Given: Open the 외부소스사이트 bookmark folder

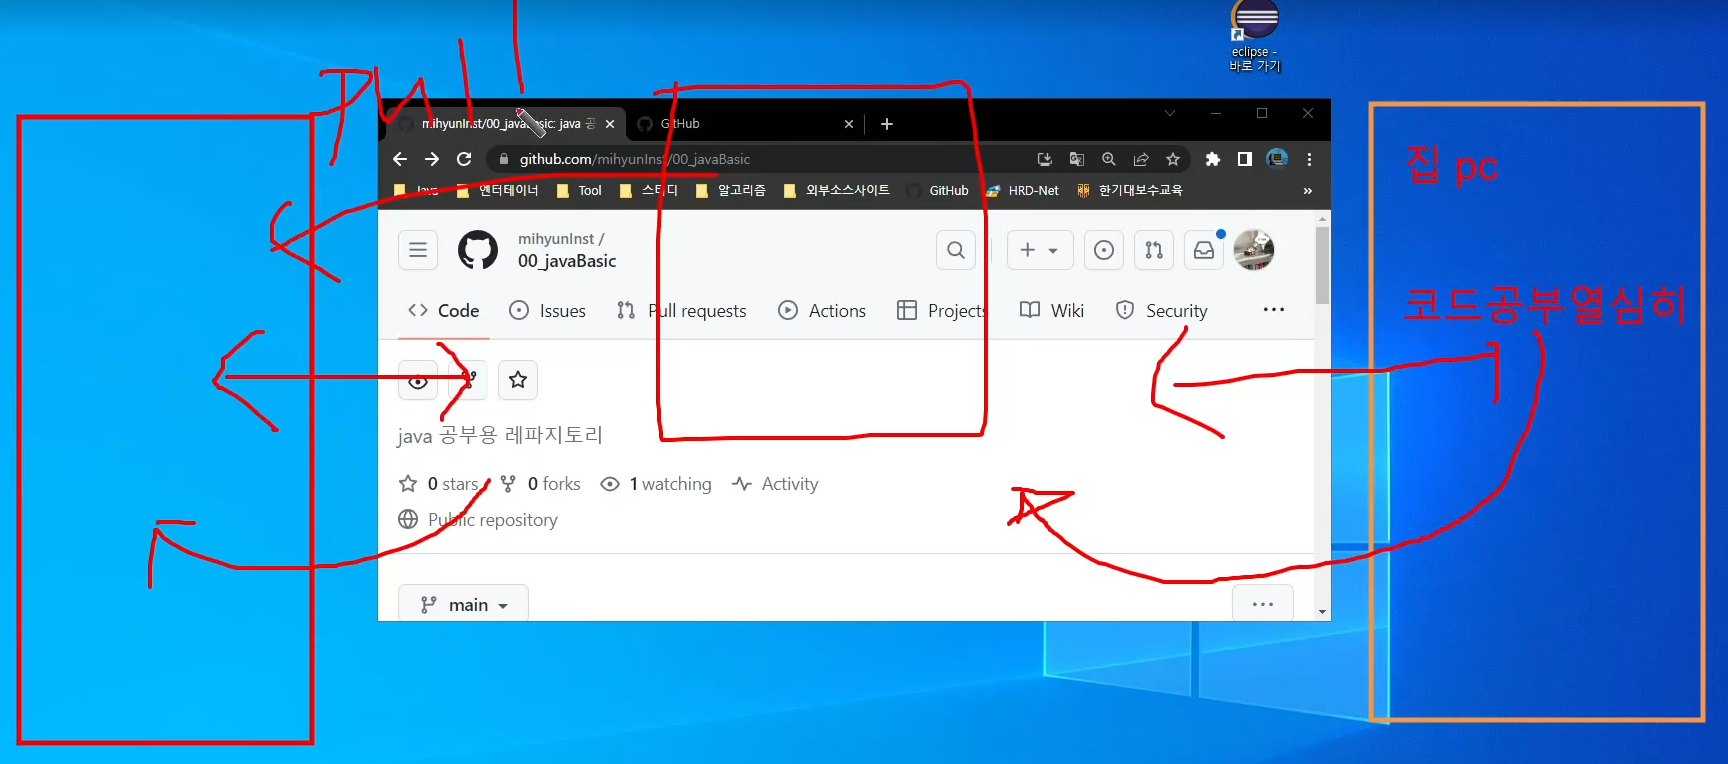Looking at the screenshot, I should coord(837,190).
